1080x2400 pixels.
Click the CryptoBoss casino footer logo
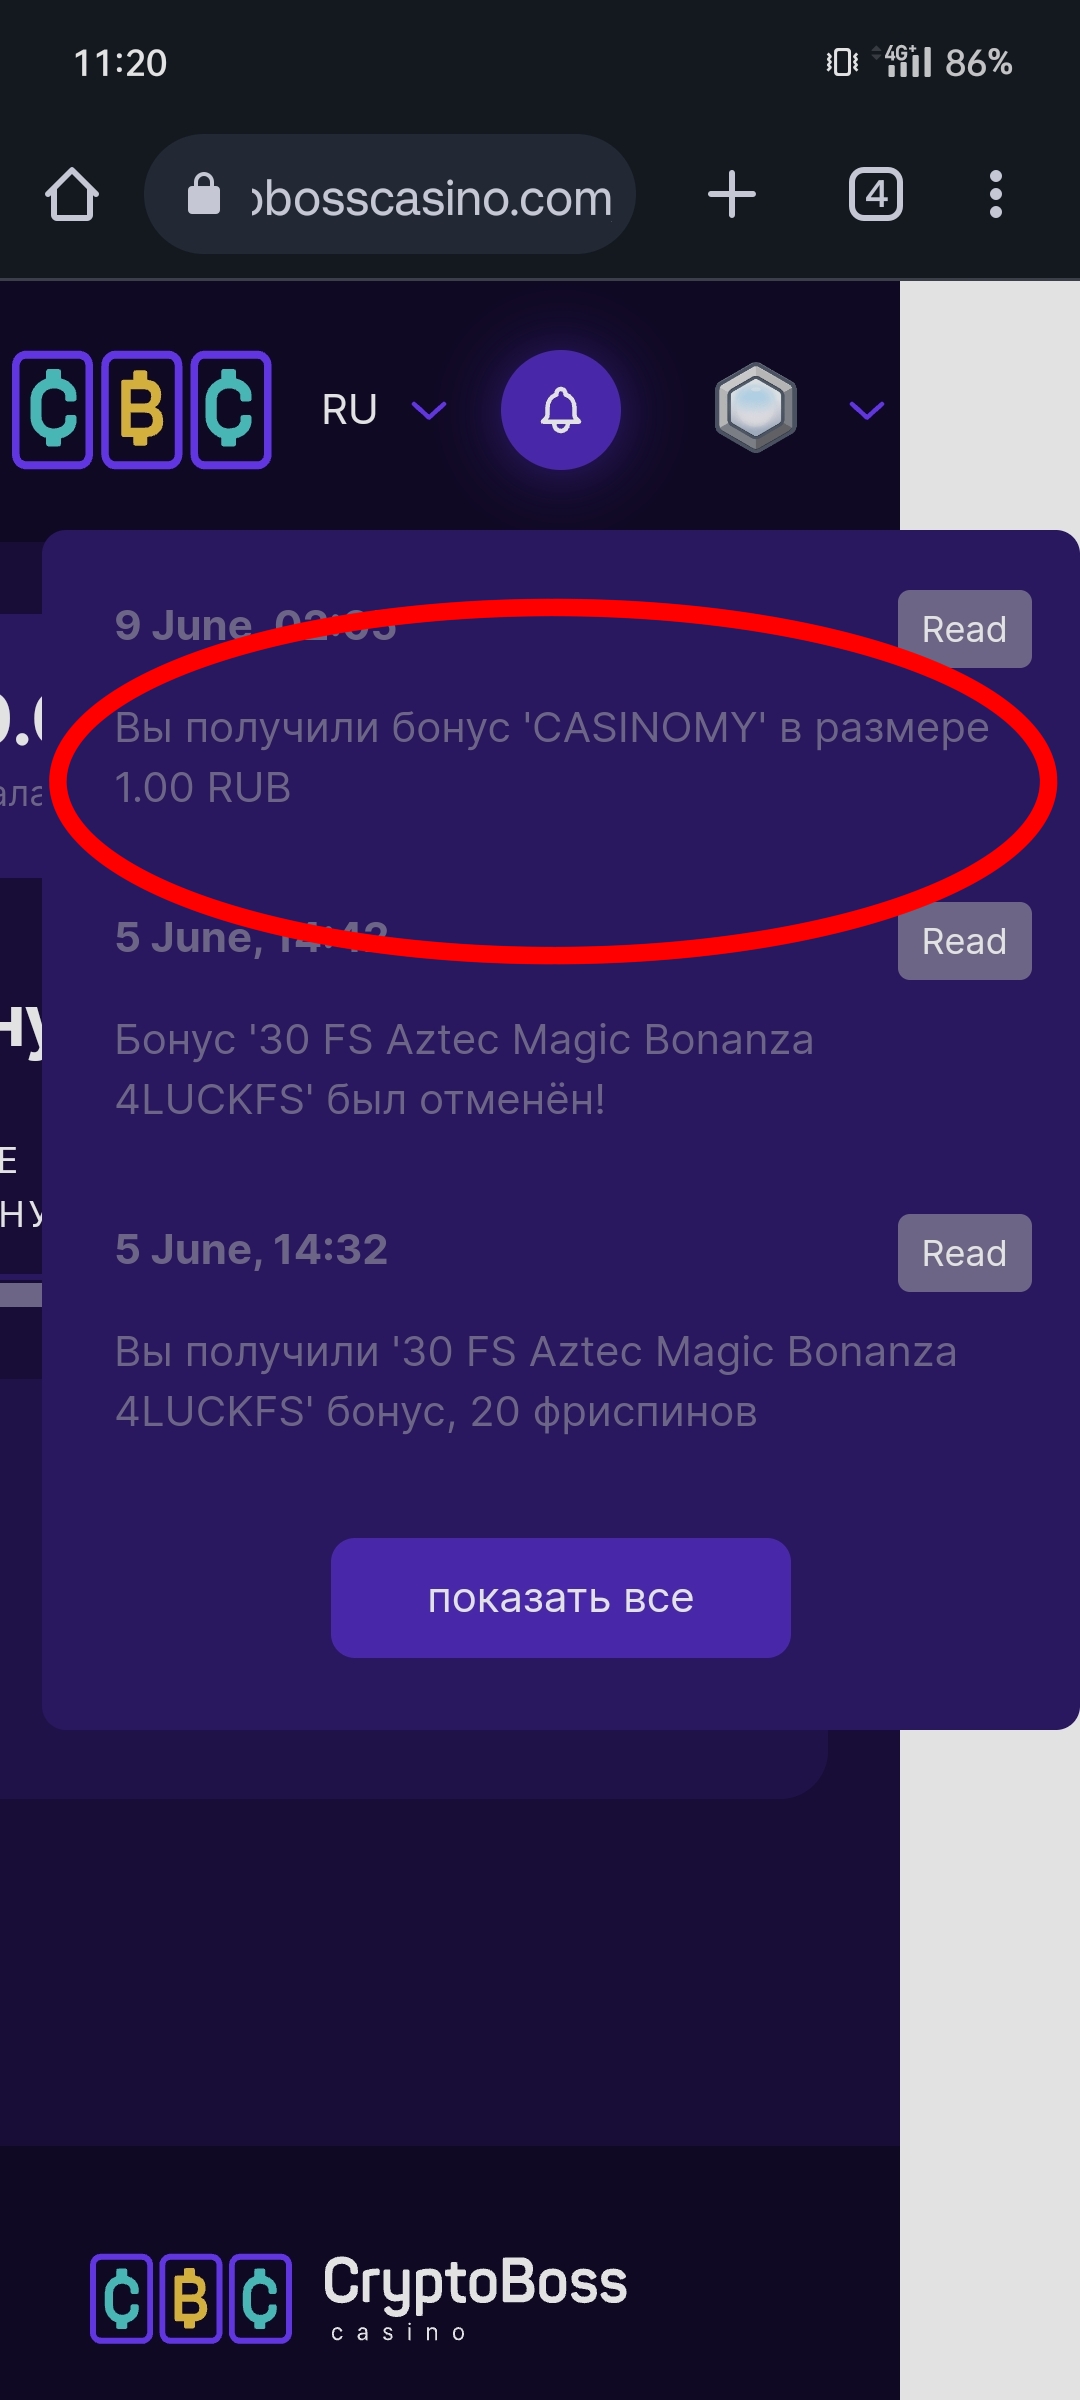point(359,2298)
